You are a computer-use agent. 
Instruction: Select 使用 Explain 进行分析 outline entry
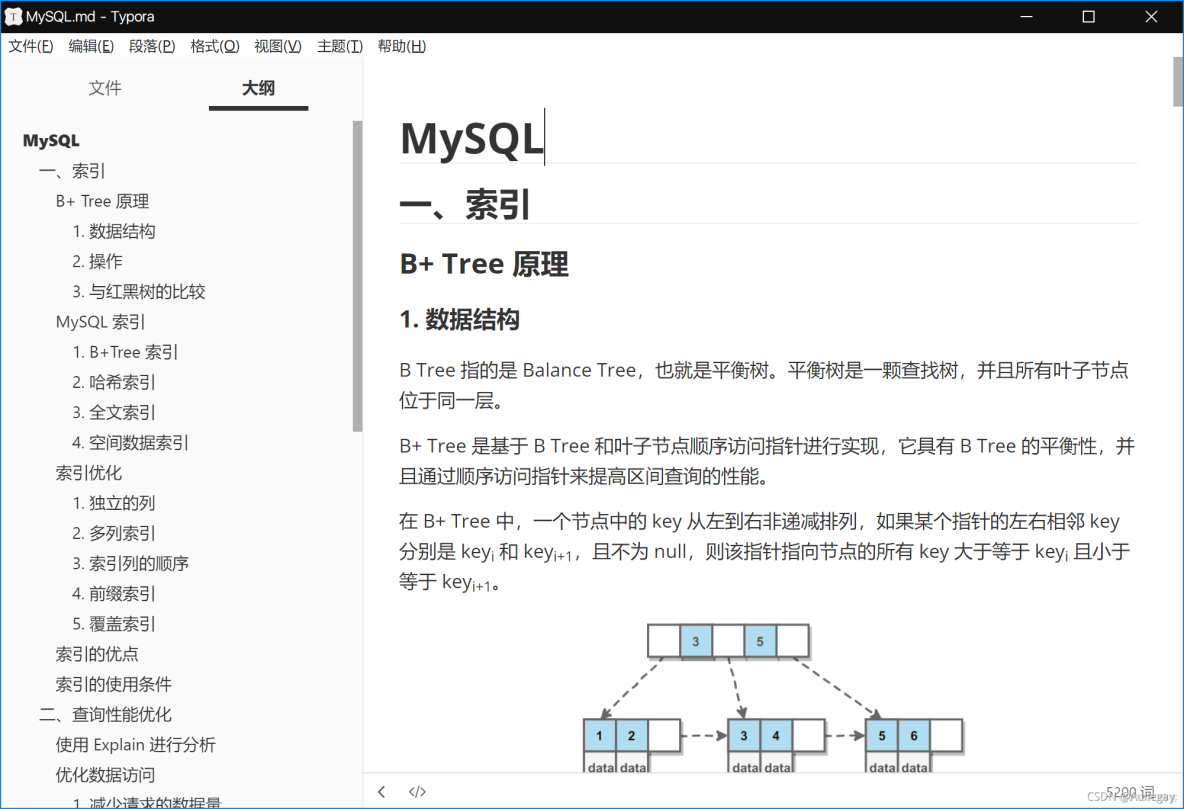coord(135,744)
